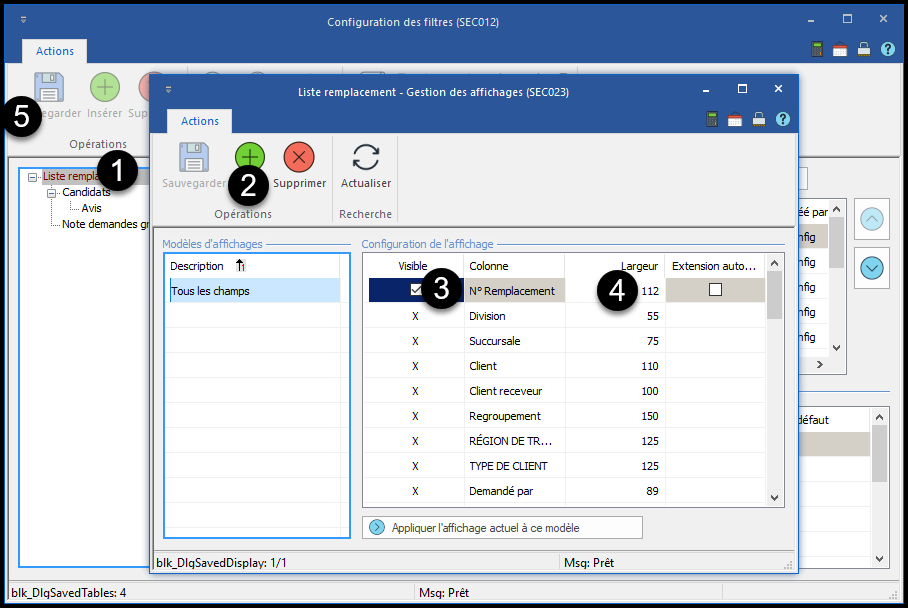The height and width of the screenshot is (608, 908).
Task: Select the Note demandes tree item
Action: coord(105,224)
